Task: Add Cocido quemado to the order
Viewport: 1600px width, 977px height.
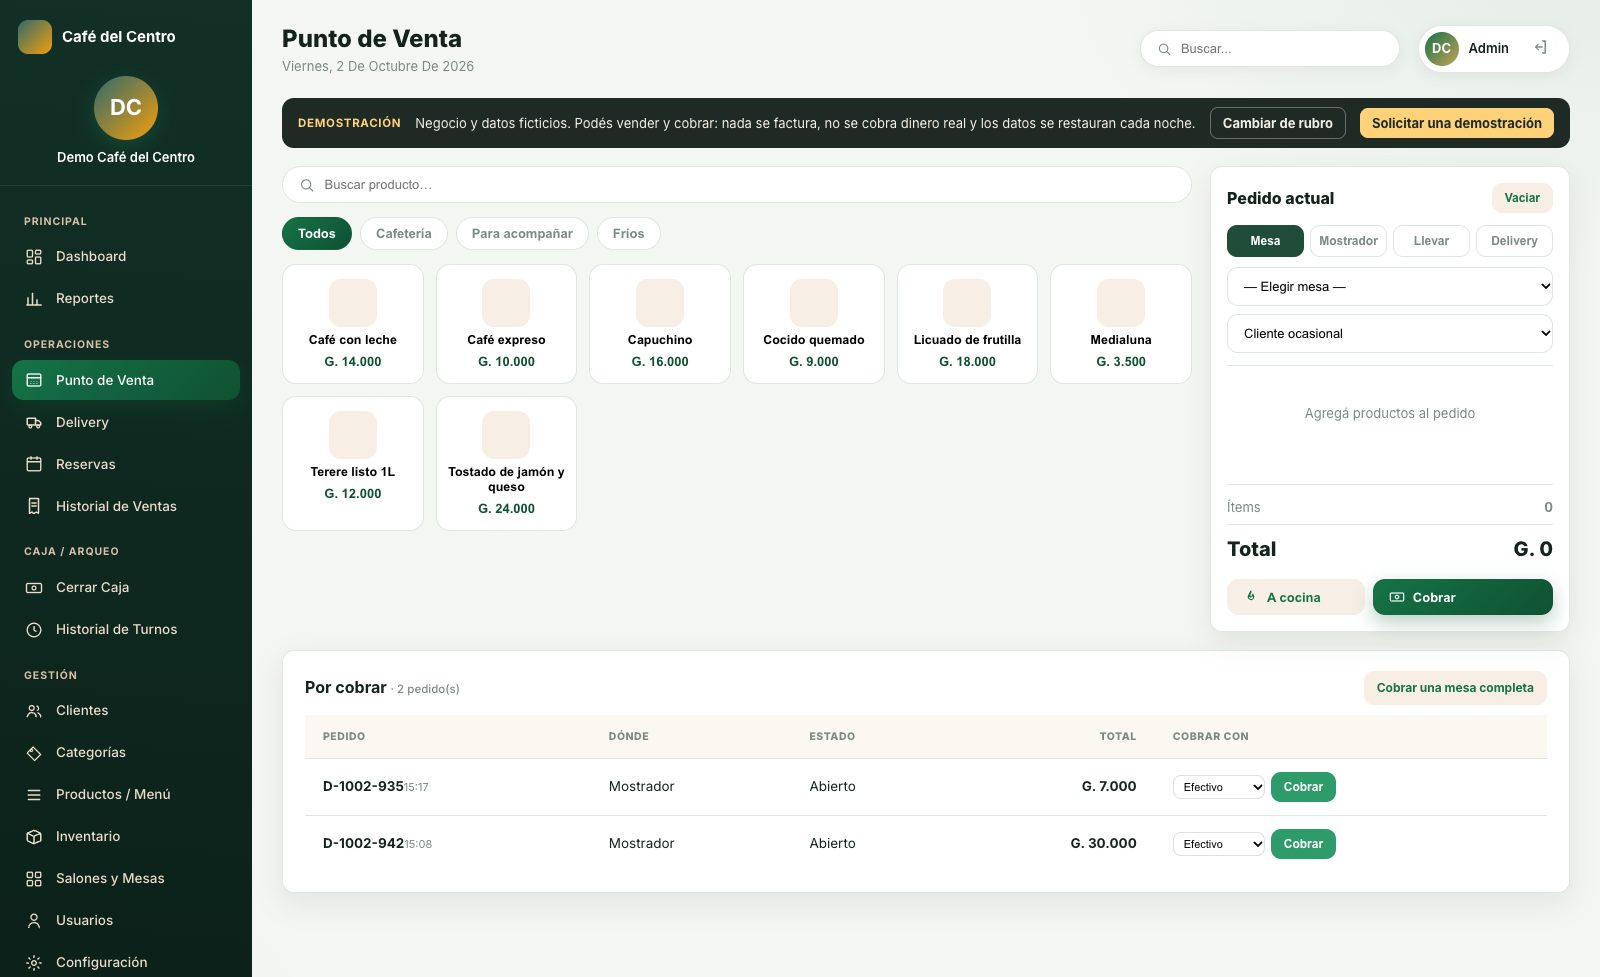Action: click(x=814, y=324)
